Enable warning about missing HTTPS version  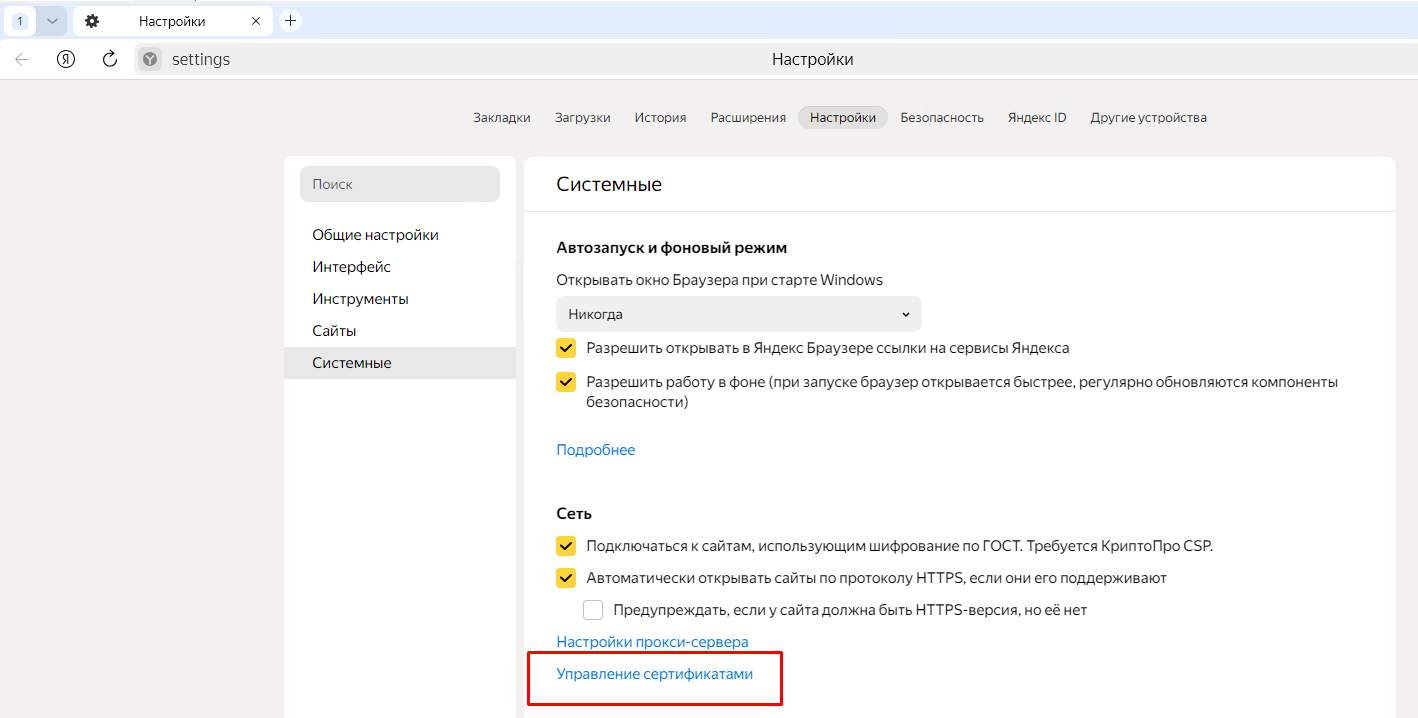point(593,610)
